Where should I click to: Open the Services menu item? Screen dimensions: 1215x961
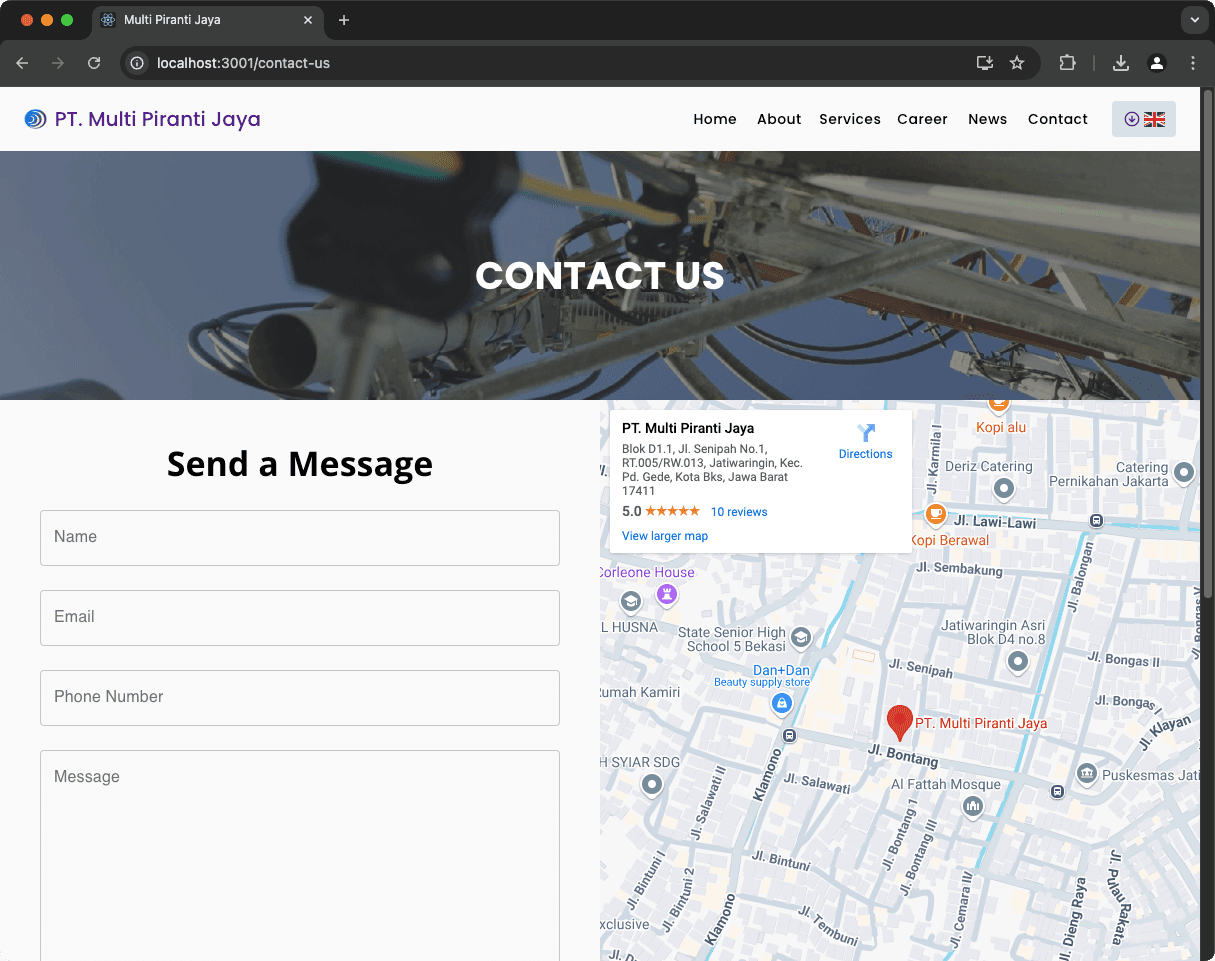(850, 119)
